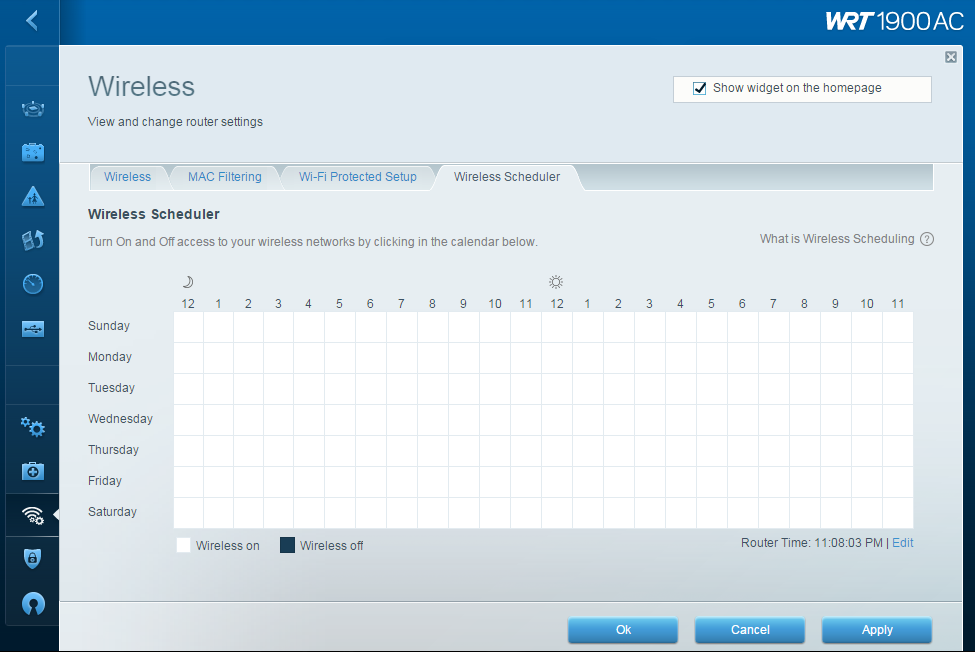
Task: Click the sun noon icon above calendar
Action: click(x=556, y=282)
